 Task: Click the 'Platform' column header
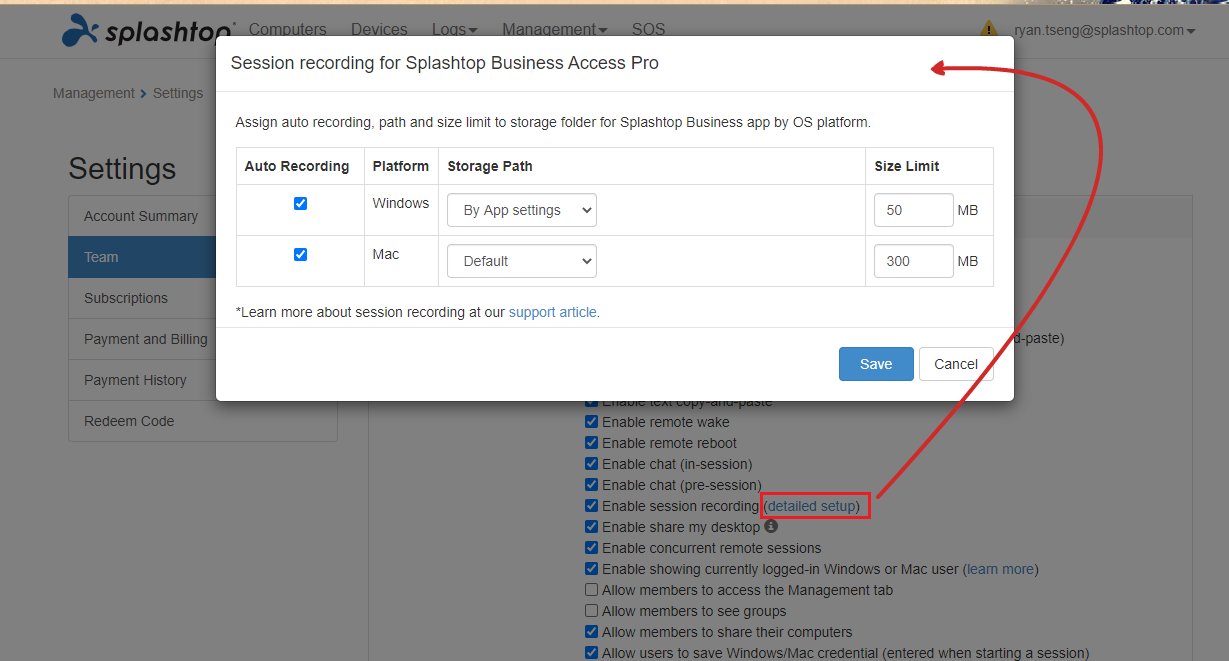[401, 166]
